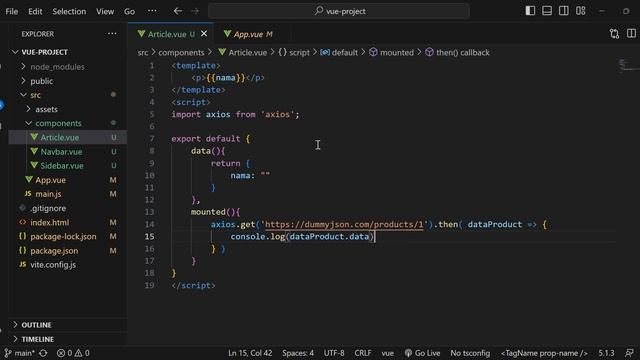Open Explorer views and more actions
The width and height of the screenshot is (640, 360).
pyautogui.click(x=112, y=34)
